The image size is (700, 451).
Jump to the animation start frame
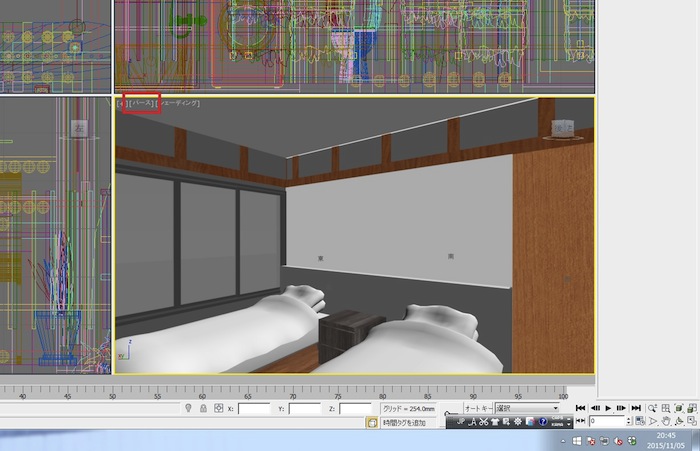[x=580, y=408]
